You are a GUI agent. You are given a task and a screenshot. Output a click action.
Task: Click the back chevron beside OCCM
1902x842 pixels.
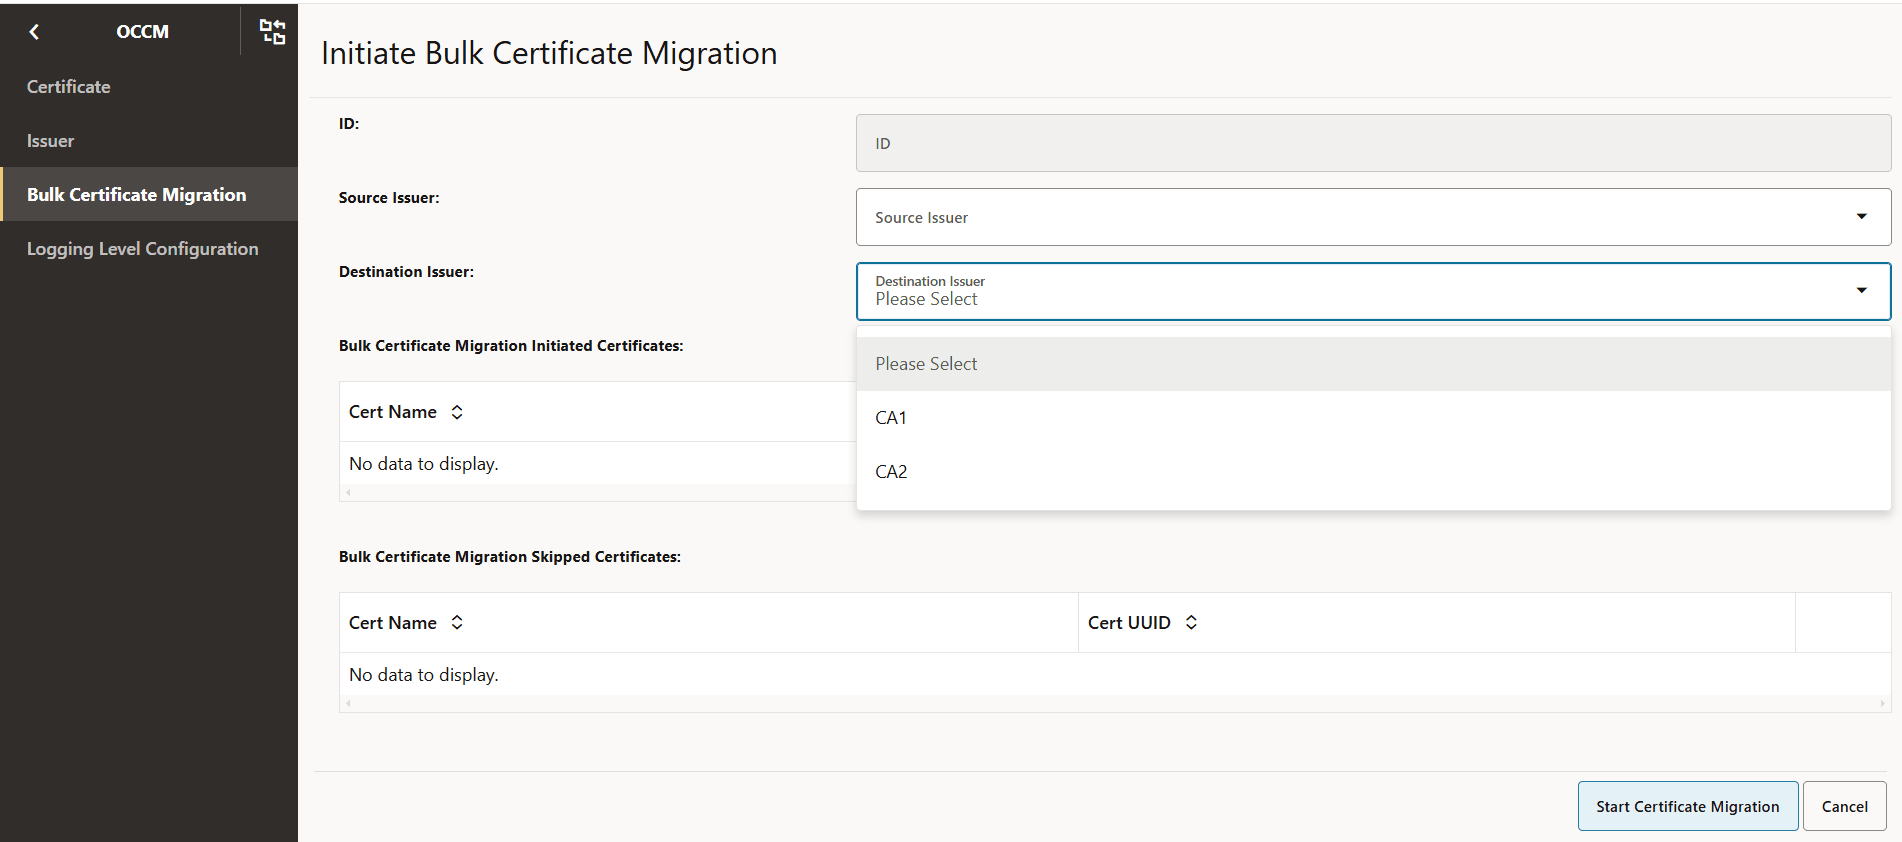click(34, 32)
